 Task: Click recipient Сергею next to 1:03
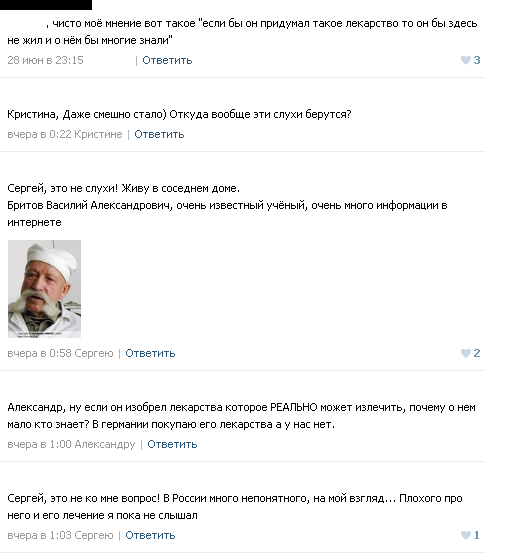(x=94, y=535)
